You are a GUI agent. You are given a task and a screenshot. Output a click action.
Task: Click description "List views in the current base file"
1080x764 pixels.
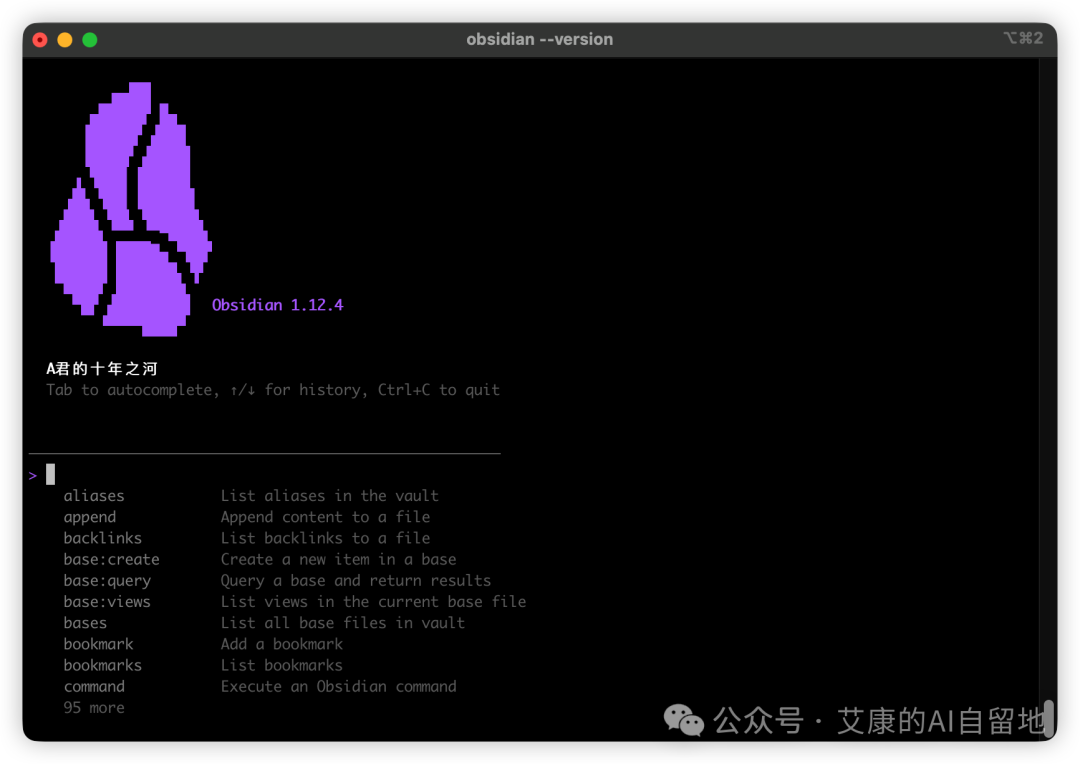[x=373, y=602]
